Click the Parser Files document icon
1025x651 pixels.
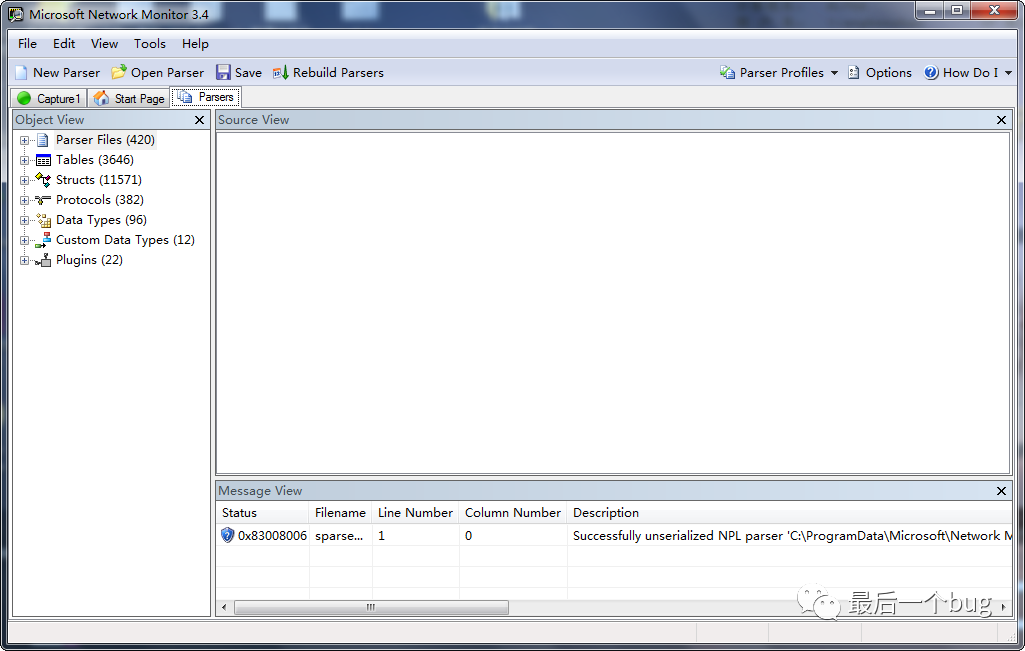coord(43,140)
